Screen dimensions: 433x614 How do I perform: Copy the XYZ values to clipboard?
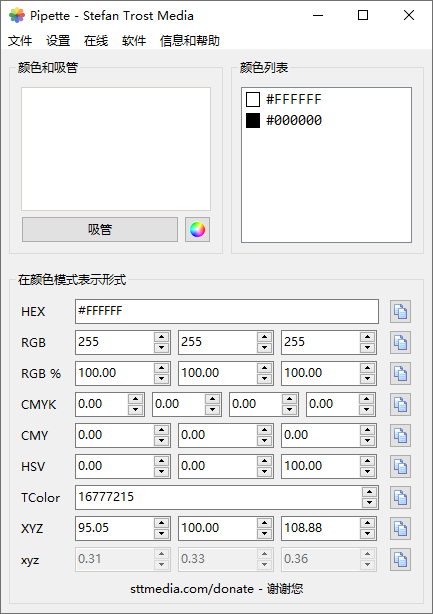(x=400, y=529)
